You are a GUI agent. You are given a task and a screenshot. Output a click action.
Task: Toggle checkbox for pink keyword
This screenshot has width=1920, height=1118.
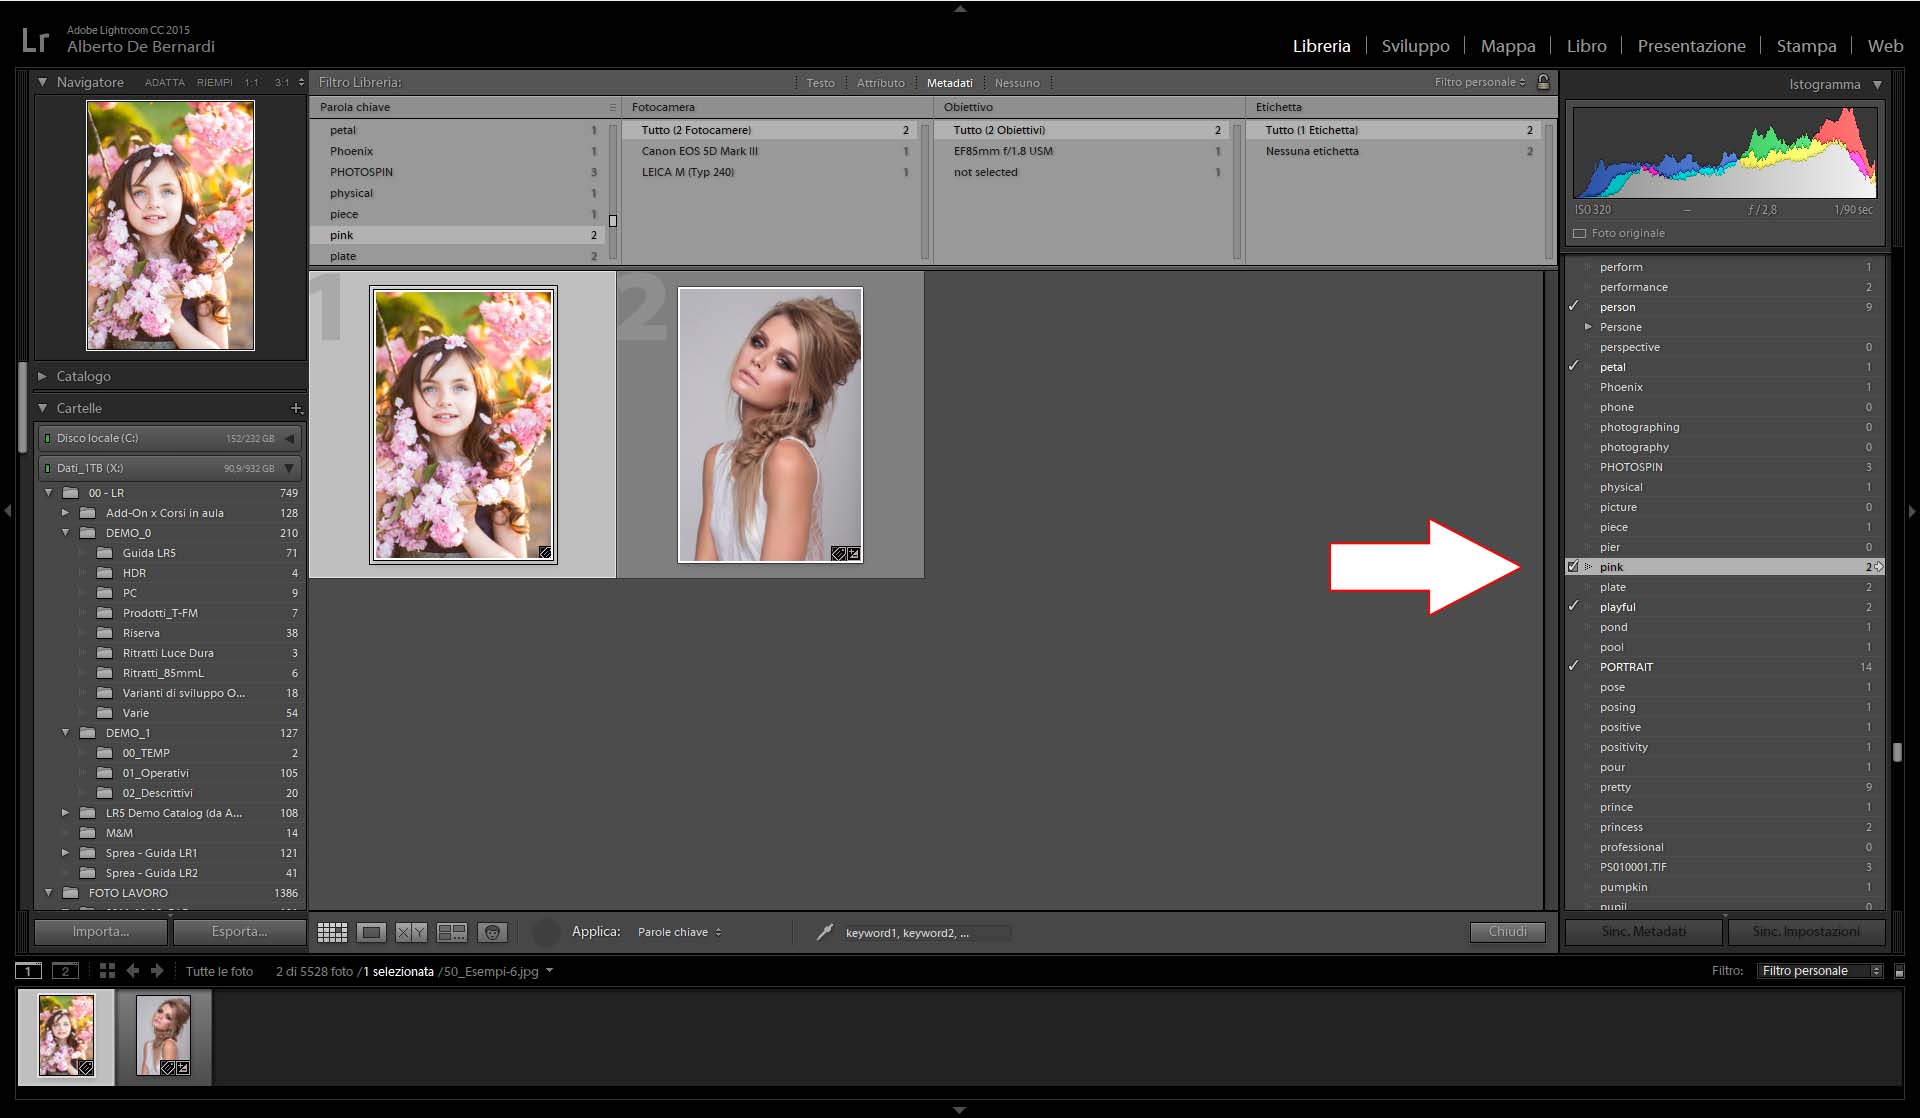pos(1573,567)
